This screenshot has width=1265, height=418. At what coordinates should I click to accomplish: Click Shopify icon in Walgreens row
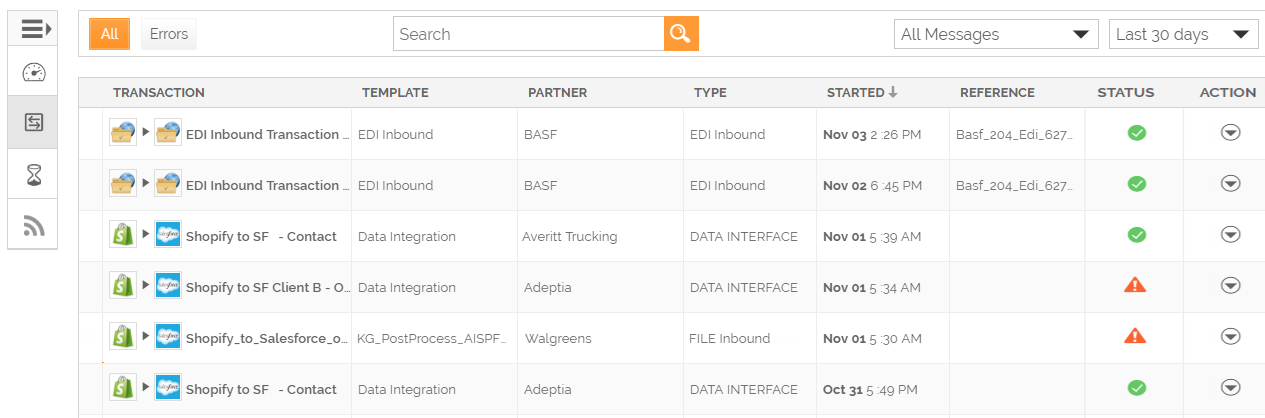[x=122, y=337]
